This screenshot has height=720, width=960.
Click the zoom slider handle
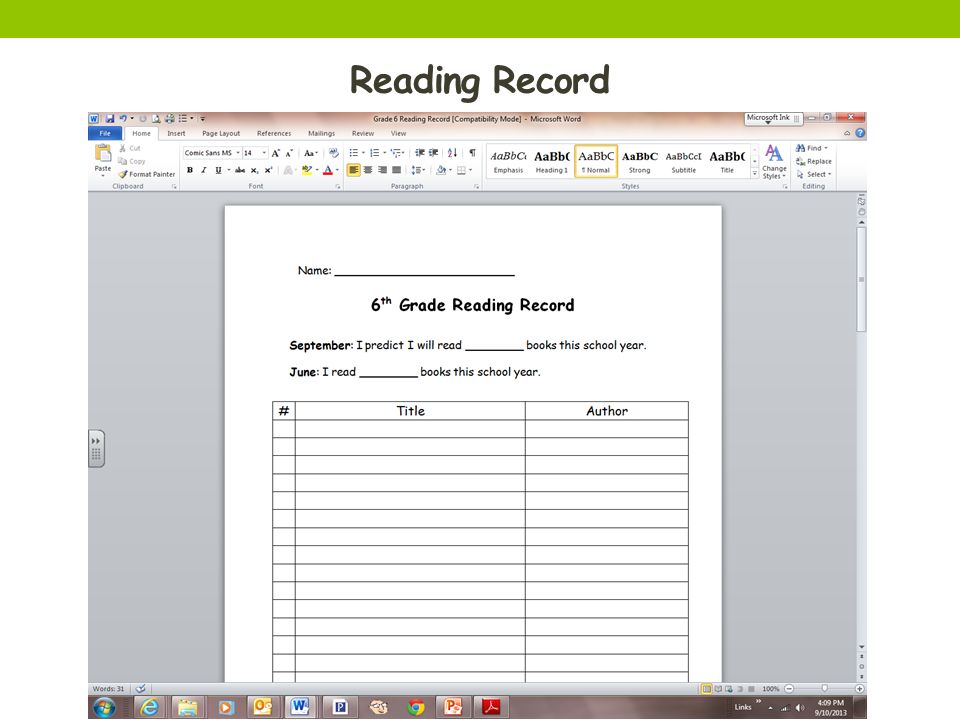click(825, 689)
